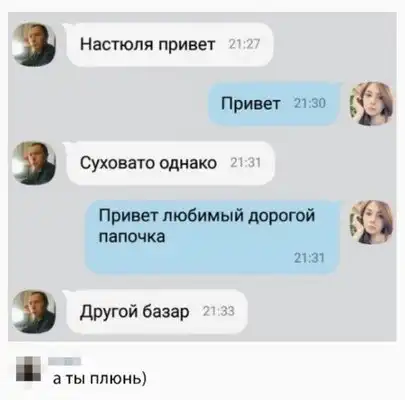
Task: Click the 21:33 timestamp
Action: pyautogui.click(x=219, y=311)
